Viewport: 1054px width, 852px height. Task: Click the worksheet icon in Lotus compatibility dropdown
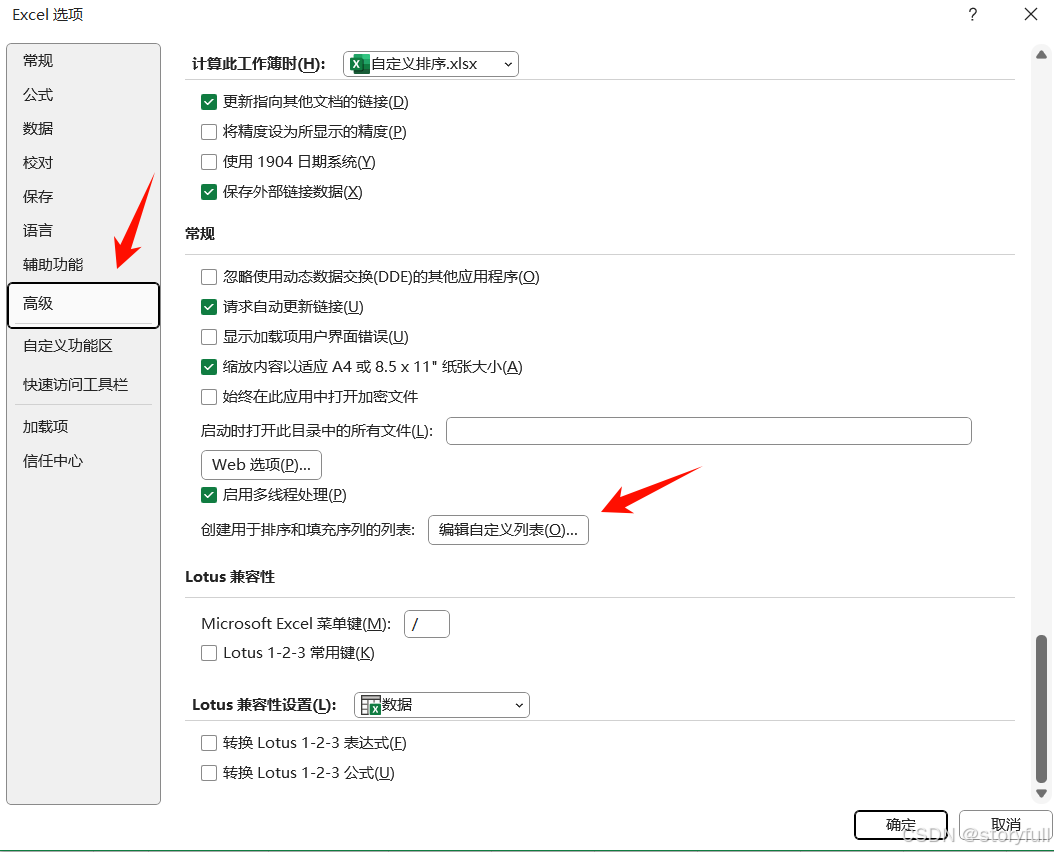tap(370, 705)
